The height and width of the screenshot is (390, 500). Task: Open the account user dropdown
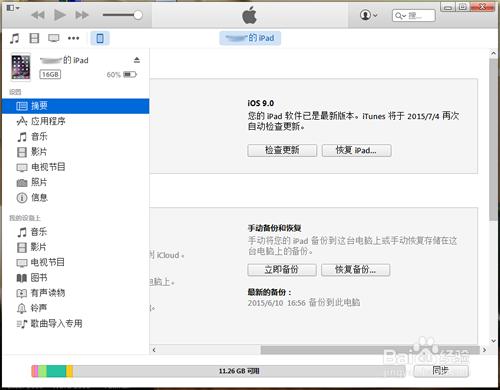pos(368,15)
